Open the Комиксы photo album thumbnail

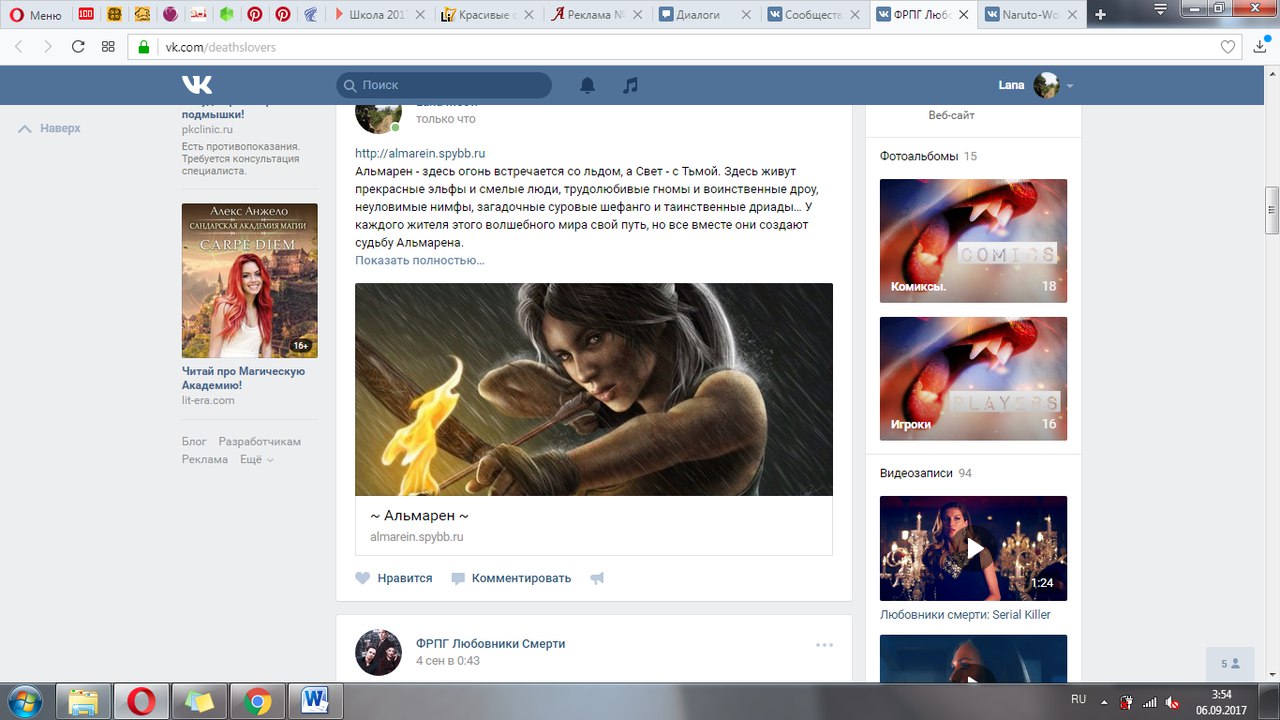[973, 240]
